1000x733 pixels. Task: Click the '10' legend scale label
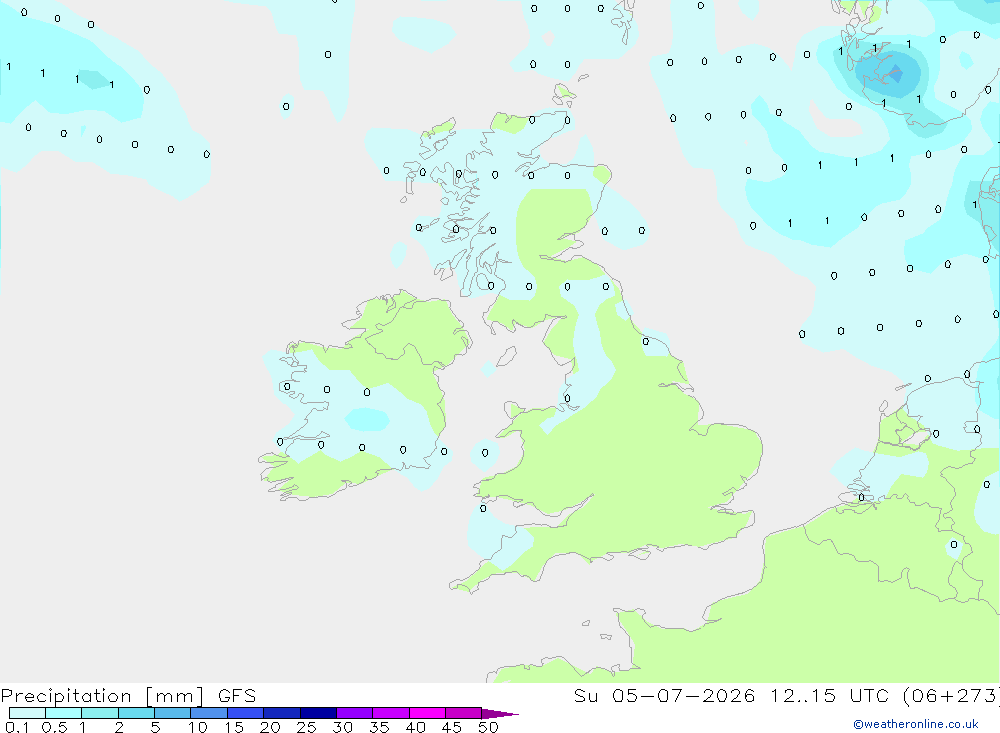click(198, 727)
